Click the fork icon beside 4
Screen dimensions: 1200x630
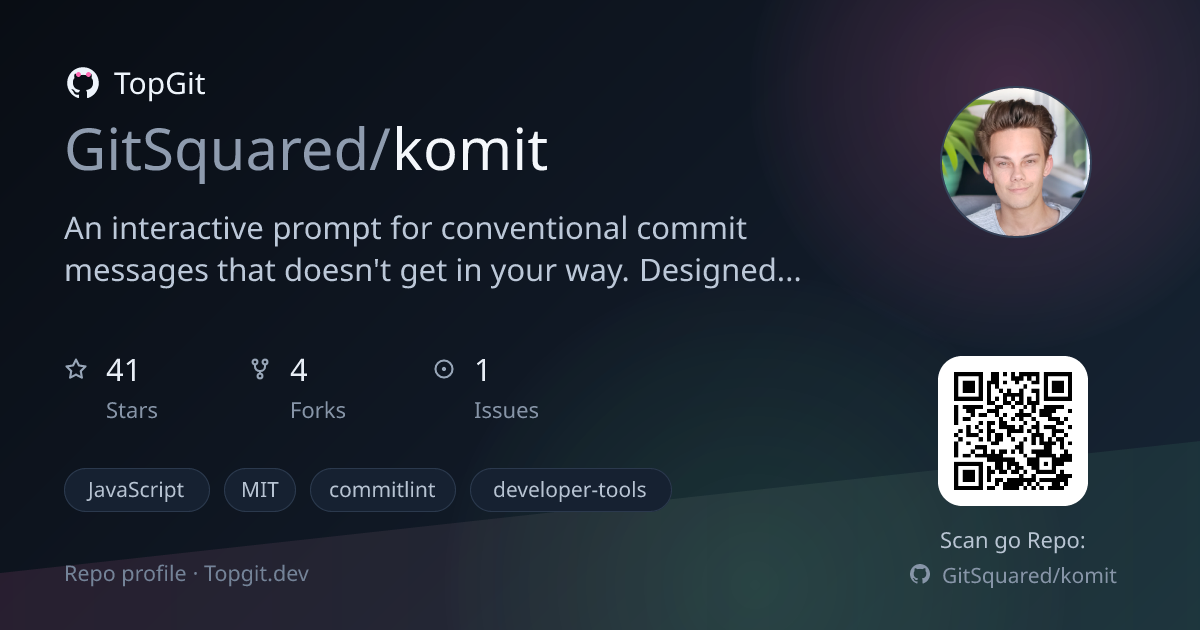click(260, 370)
